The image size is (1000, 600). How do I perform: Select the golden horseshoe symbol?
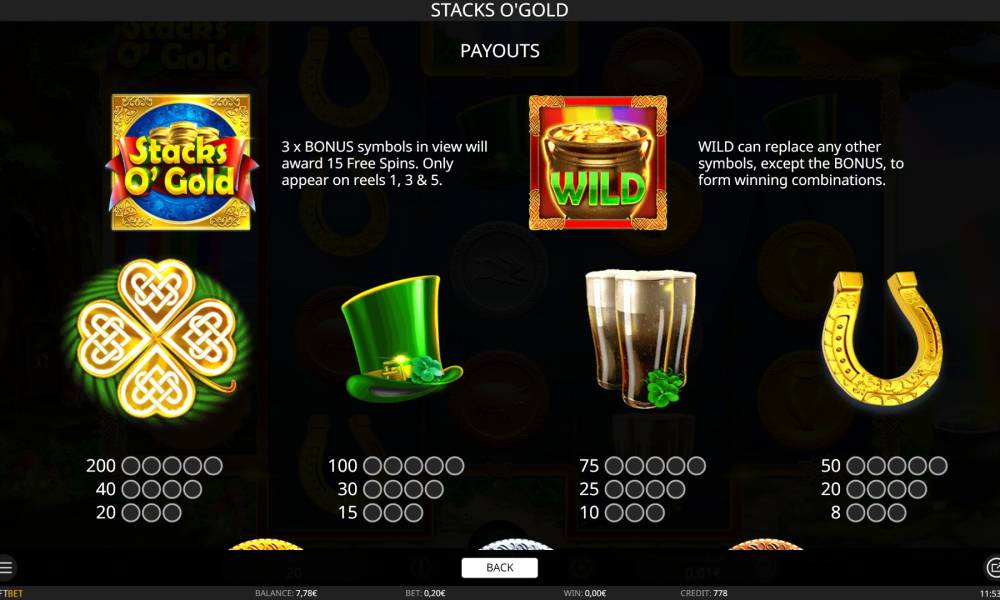(x=882, y=339)
